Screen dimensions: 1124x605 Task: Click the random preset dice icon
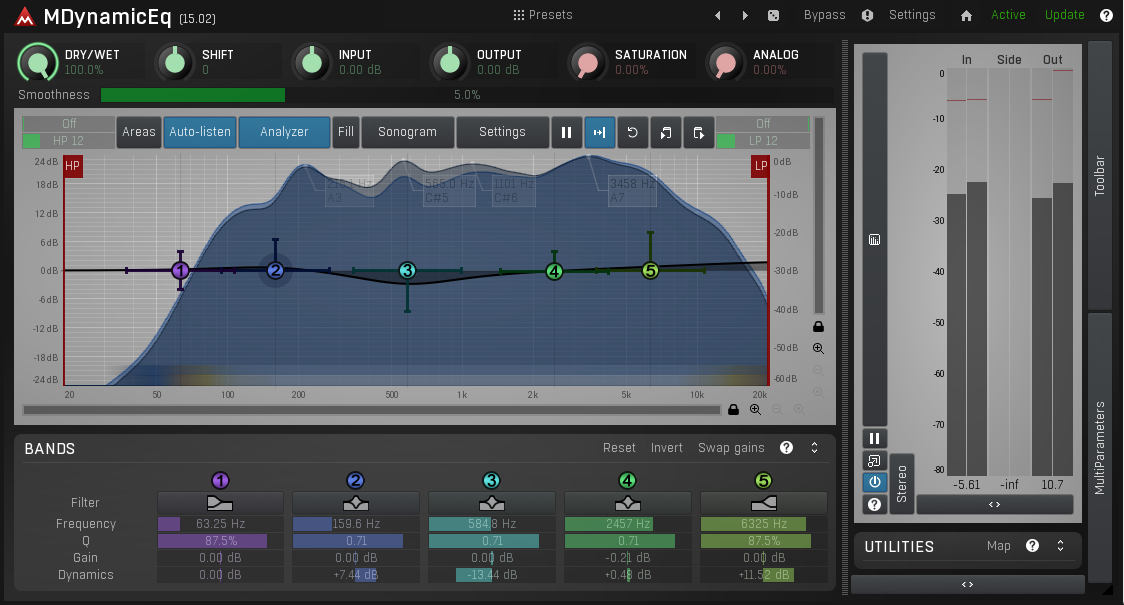click(773, 15)
